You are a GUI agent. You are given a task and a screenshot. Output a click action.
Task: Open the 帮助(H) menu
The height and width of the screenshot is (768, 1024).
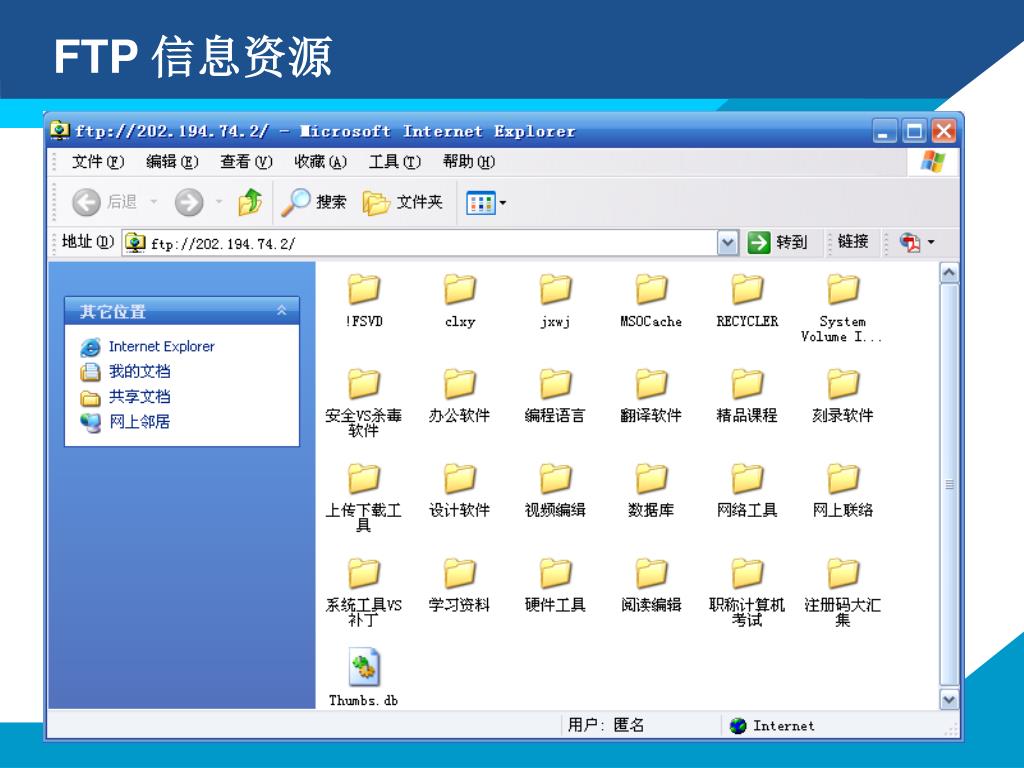[469, 161]
